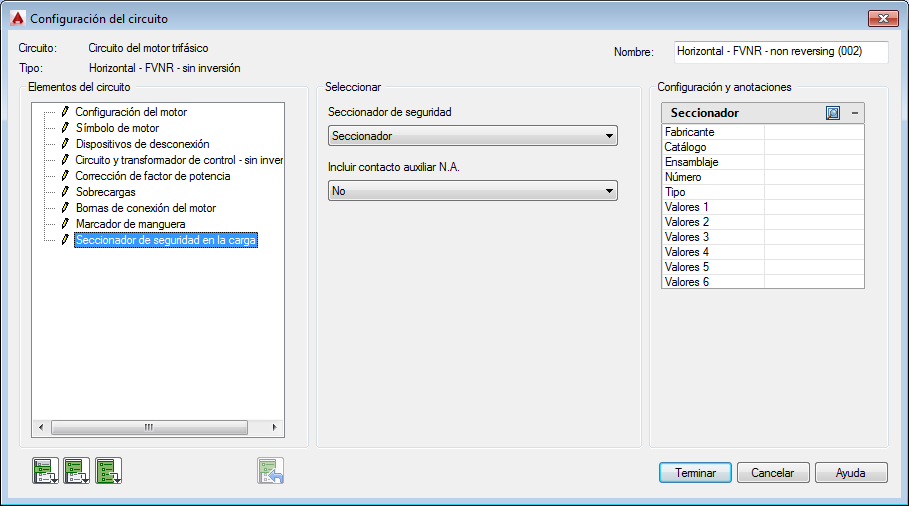Click pencil icon beside Símbolo de motor
The width and height of the screenshot is (909, 506).
[x=66, y=128]
